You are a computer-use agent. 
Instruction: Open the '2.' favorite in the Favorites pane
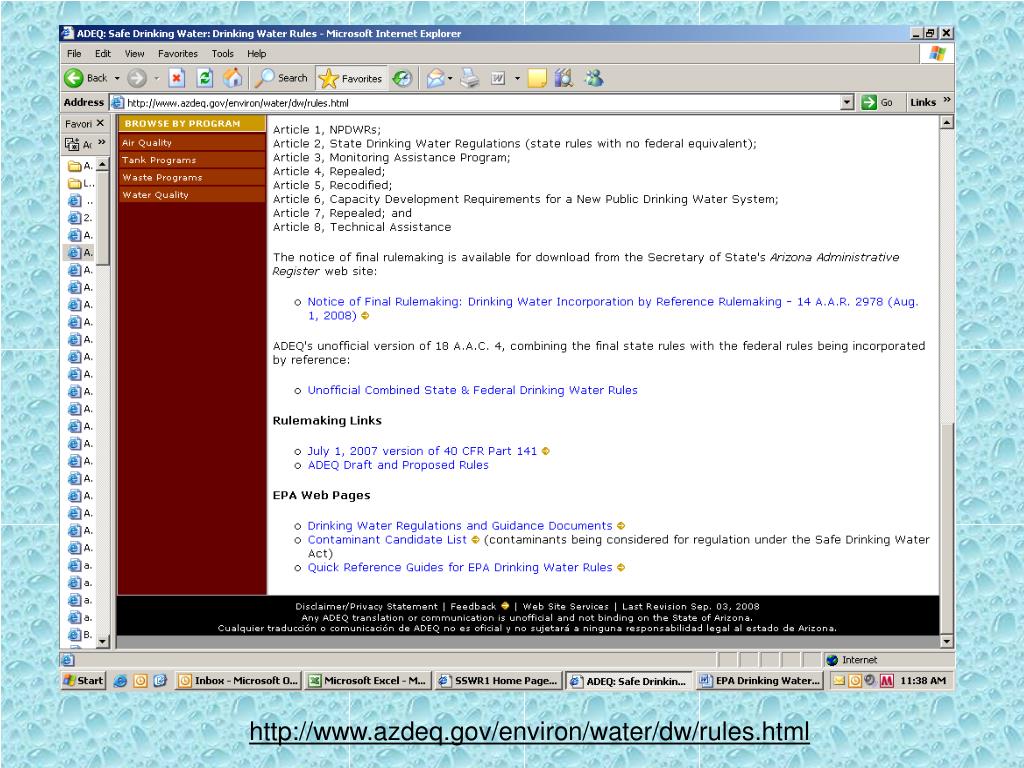pyautogui.click(x=81, y=218)
